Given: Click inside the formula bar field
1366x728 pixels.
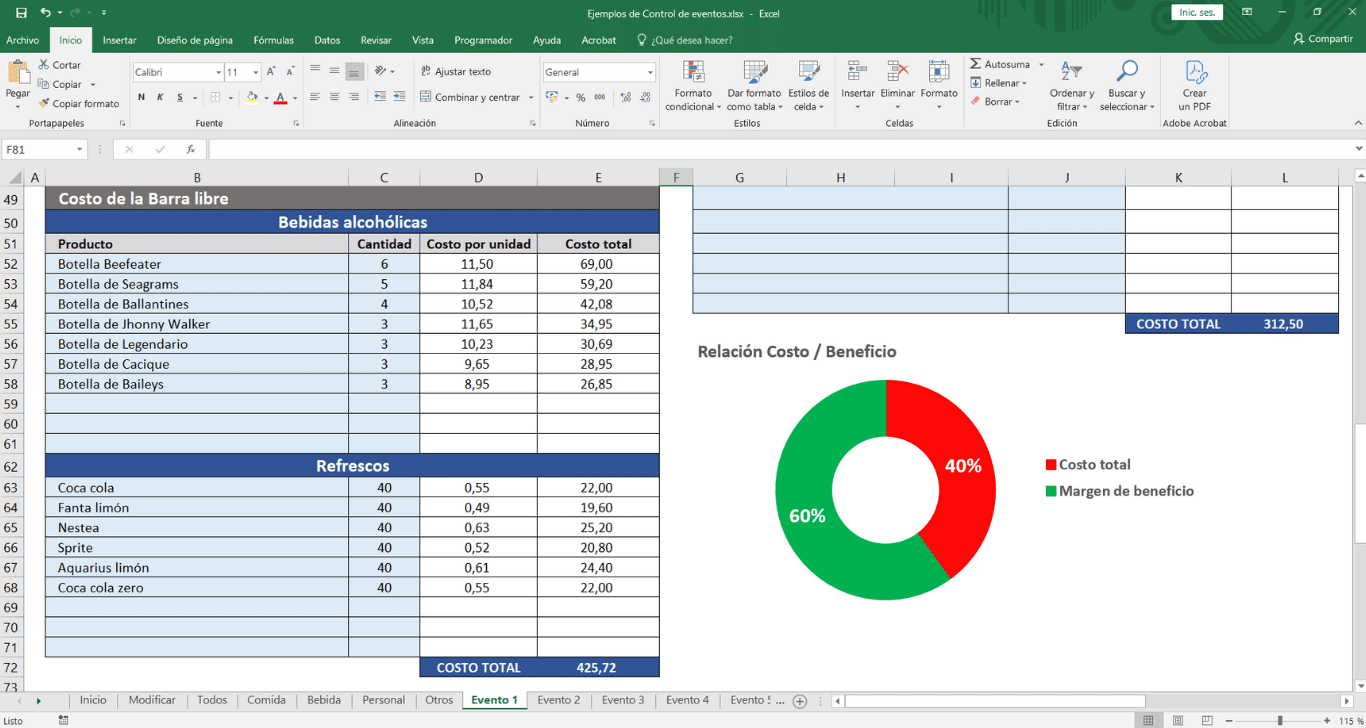Looking at the screenshot, I should click(x=780, y=149).
